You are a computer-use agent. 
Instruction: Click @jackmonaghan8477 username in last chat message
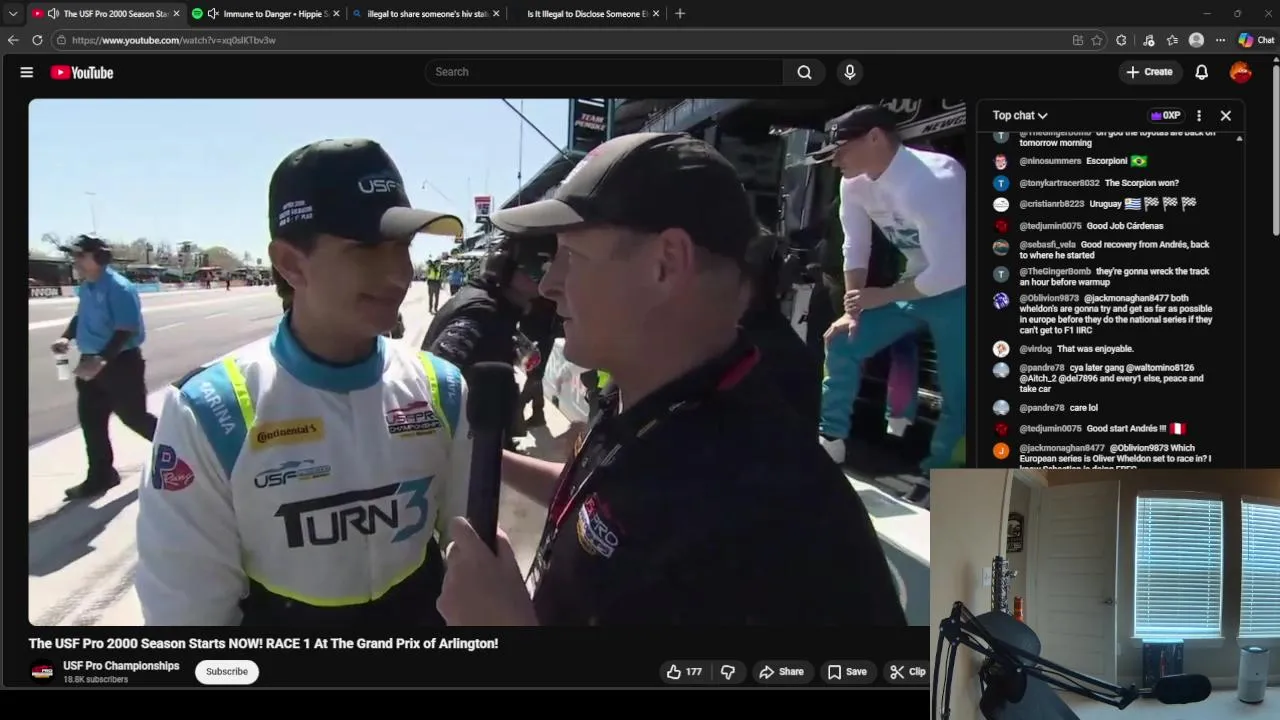(1062, 448)
